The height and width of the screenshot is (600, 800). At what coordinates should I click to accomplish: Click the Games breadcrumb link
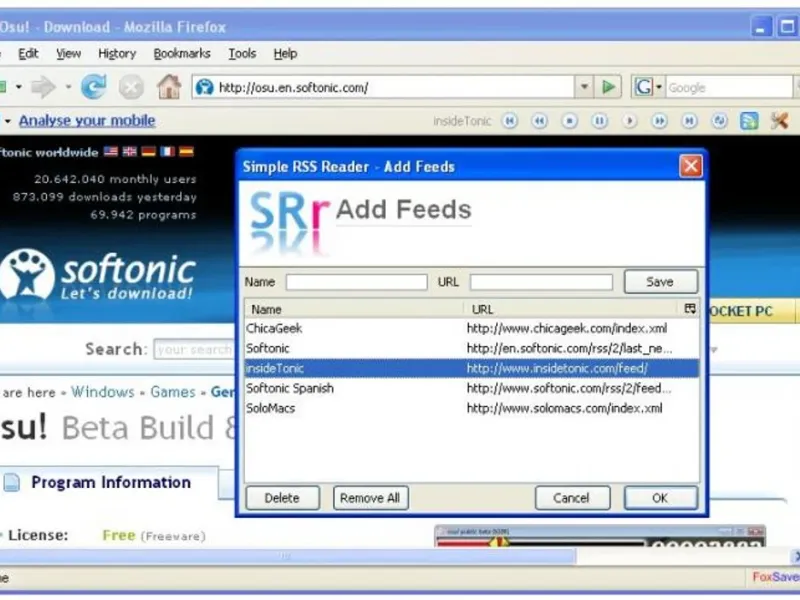172,392
